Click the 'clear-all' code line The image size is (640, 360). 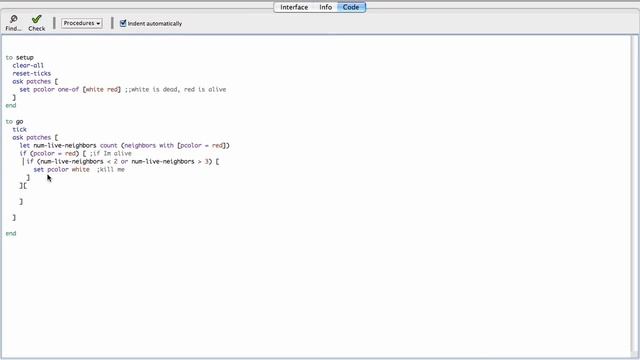point(28,65)
